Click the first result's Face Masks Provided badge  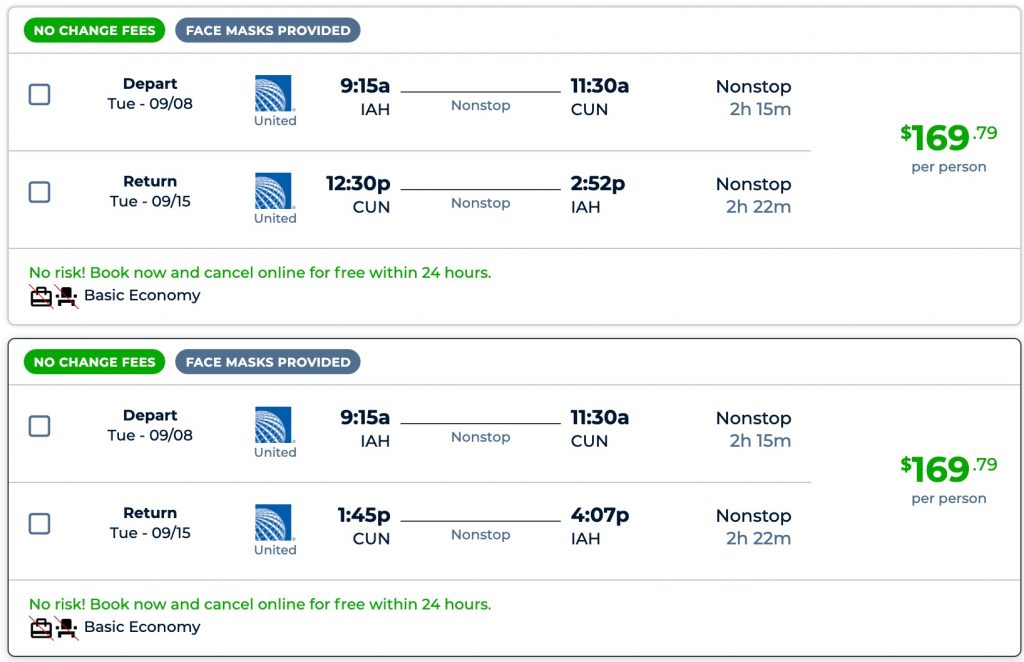268,31
